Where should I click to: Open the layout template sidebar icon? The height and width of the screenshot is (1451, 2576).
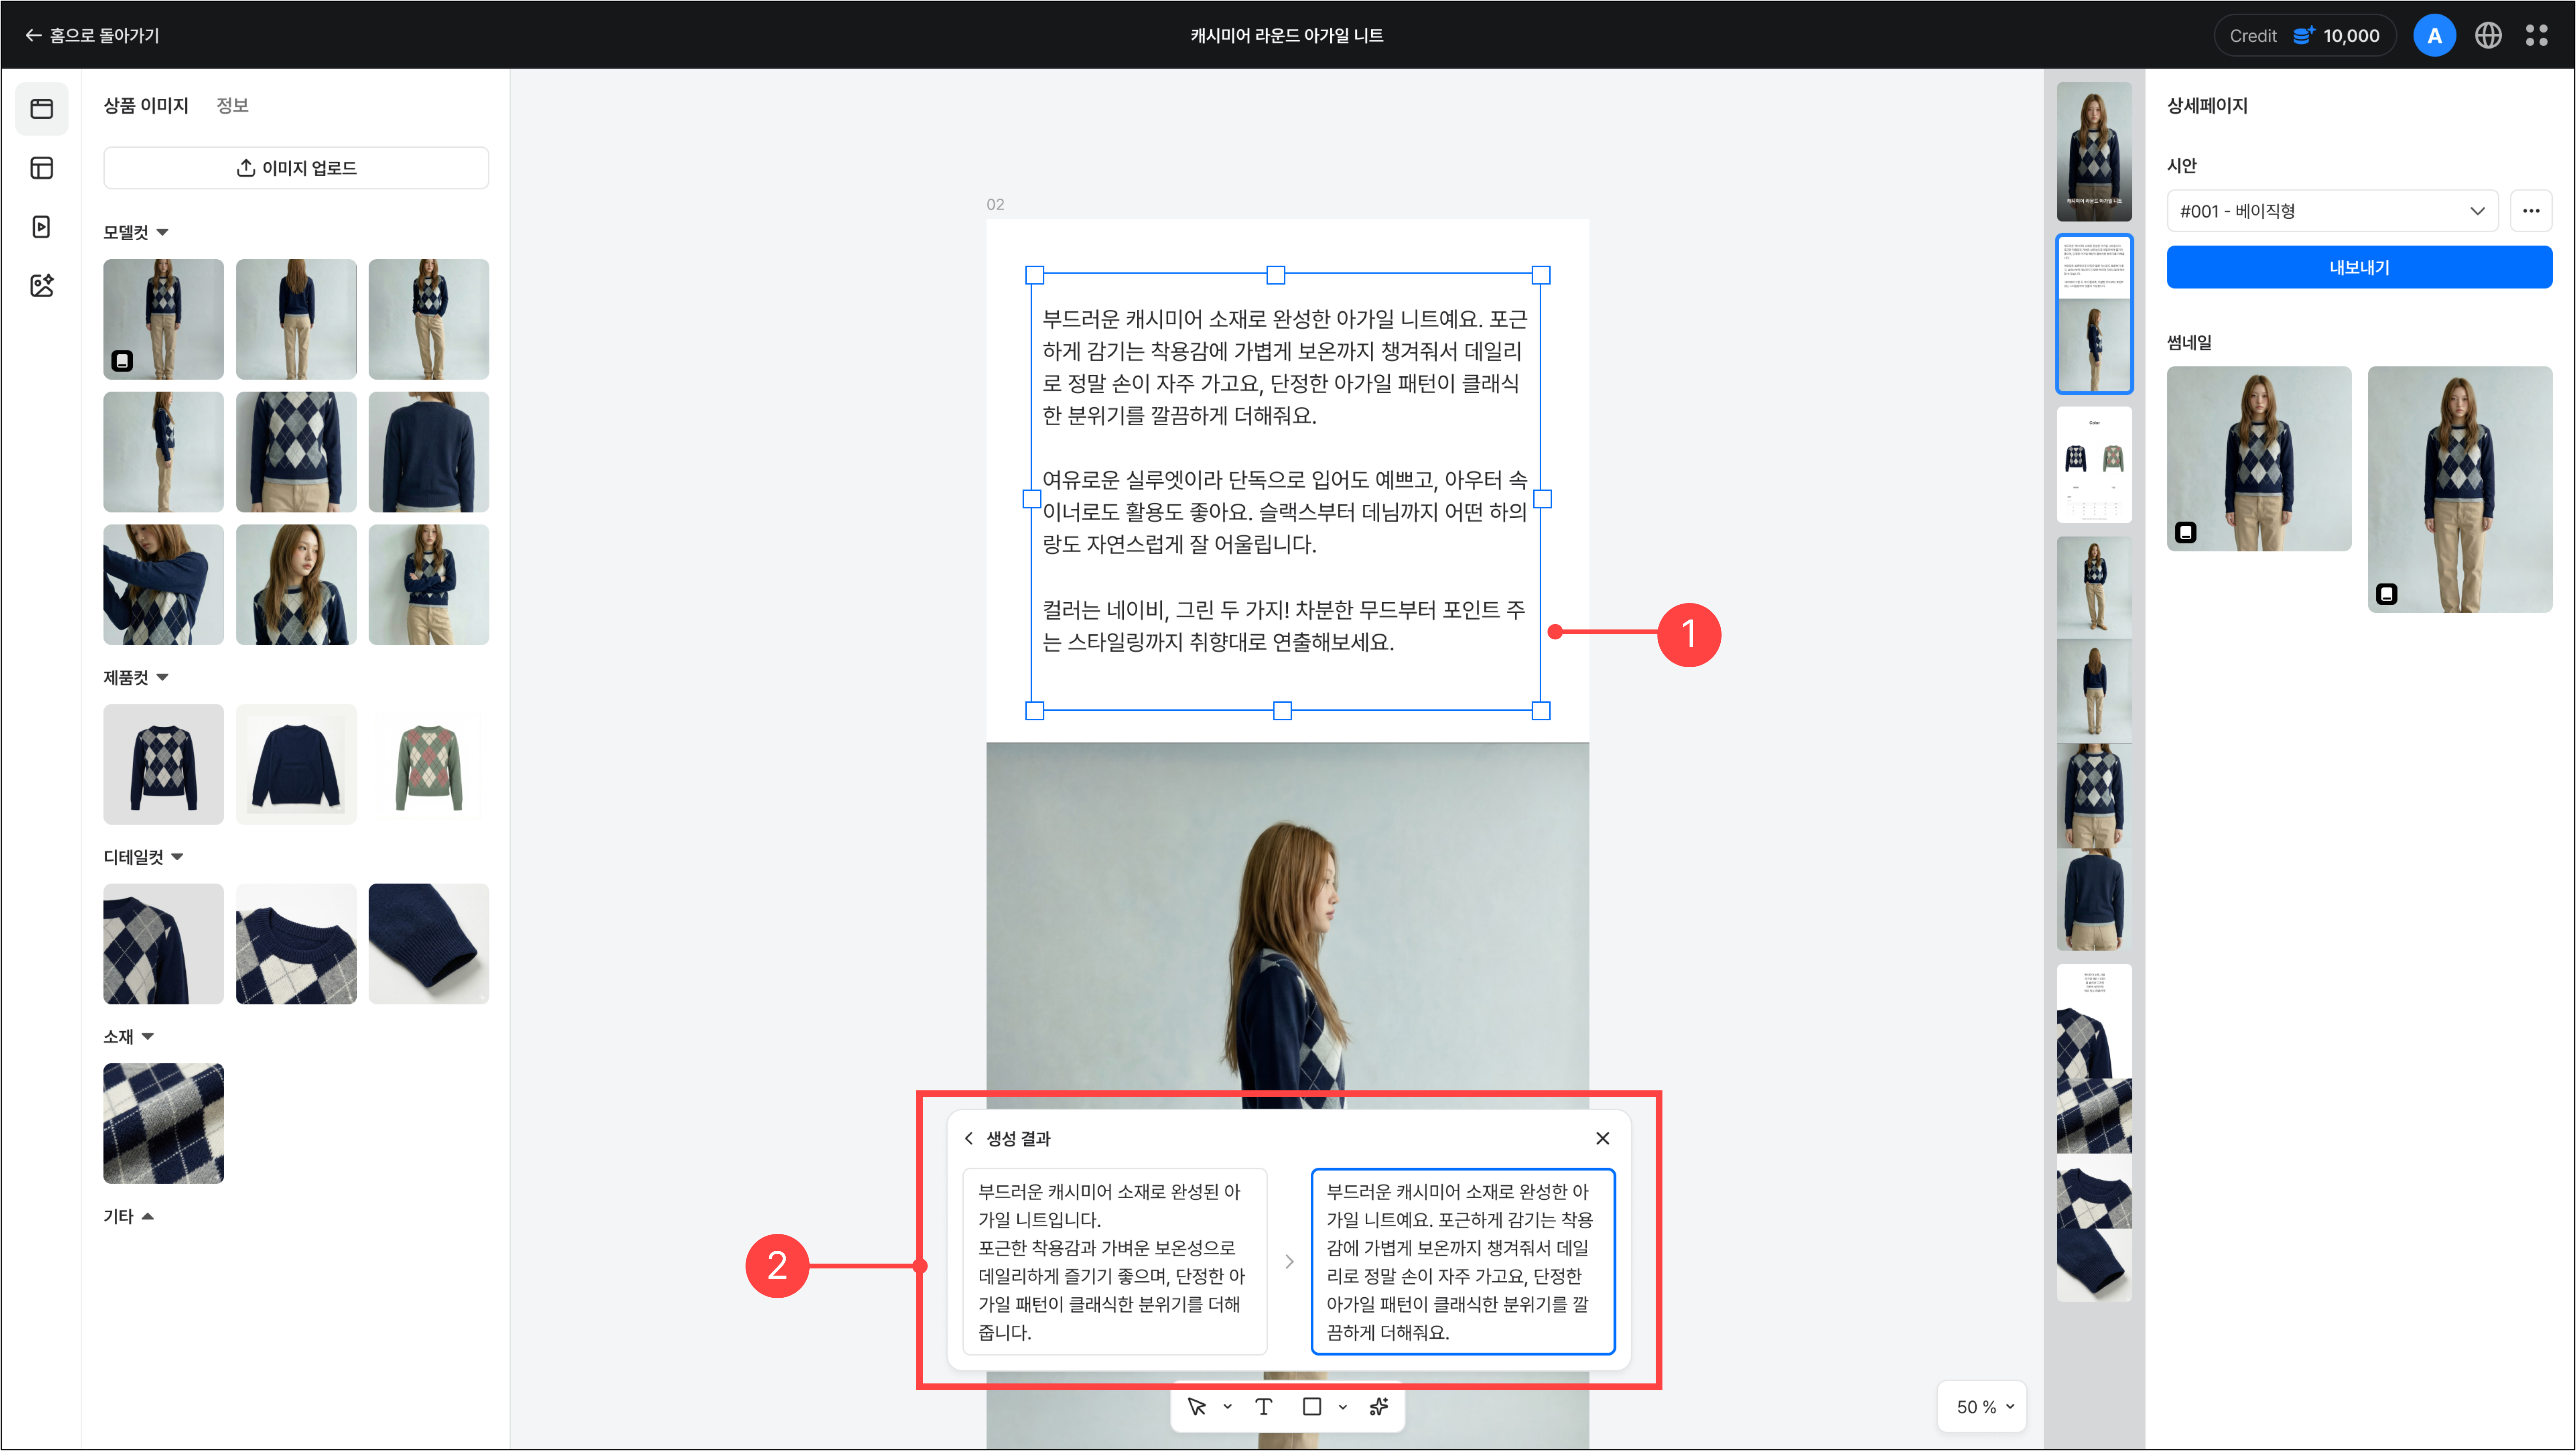(x=42, y=168)
